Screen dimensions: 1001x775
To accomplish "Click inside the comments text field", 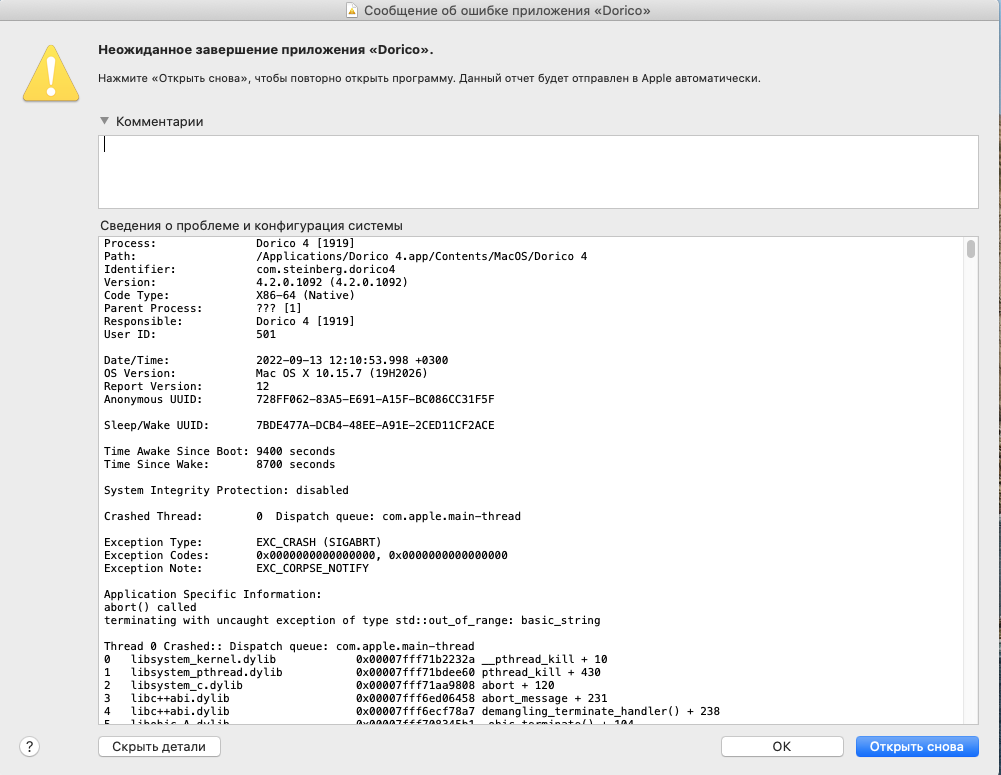I will tap(538, 172).
